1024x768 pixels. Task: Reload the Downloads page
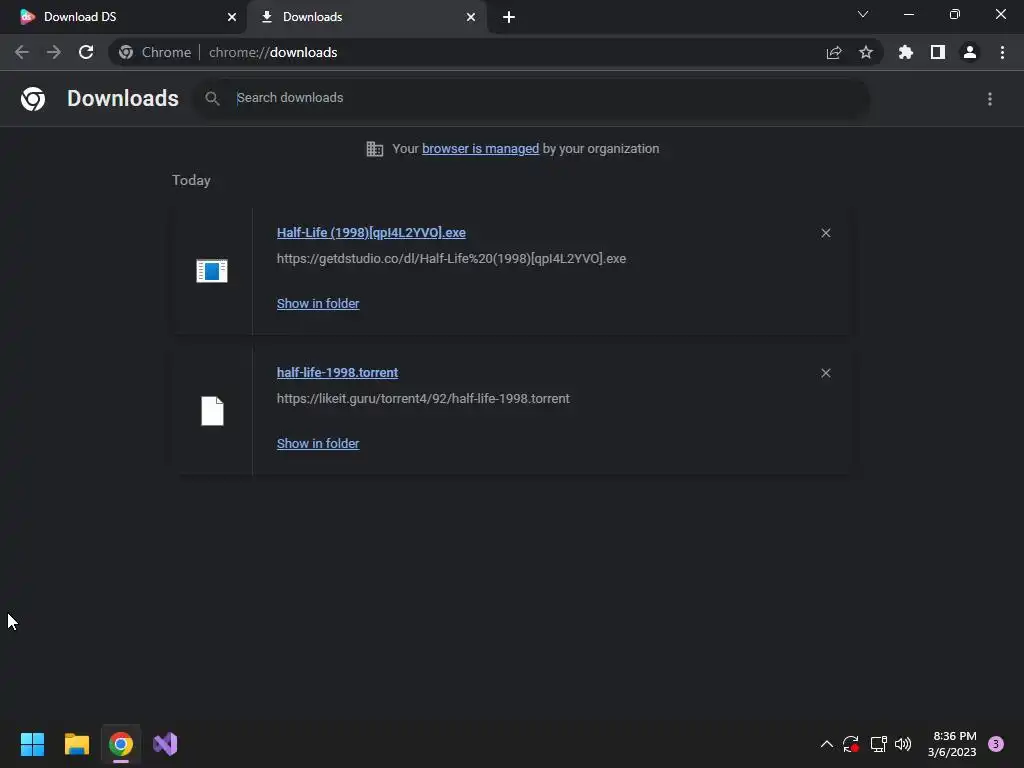86,52
